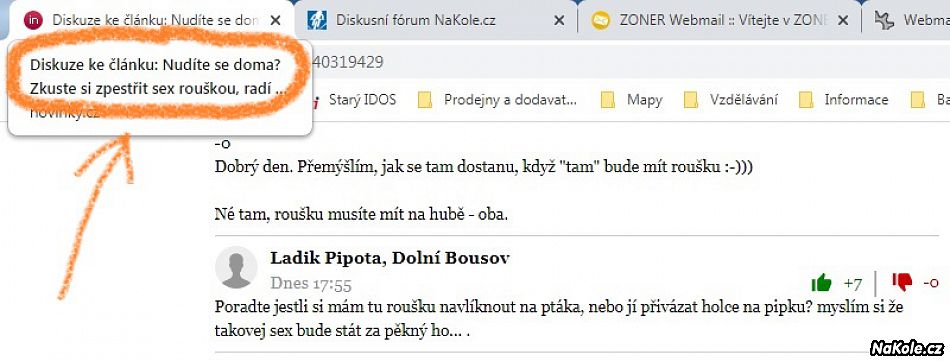Open the Informace bookmark folder

click(x=843, y=99)
